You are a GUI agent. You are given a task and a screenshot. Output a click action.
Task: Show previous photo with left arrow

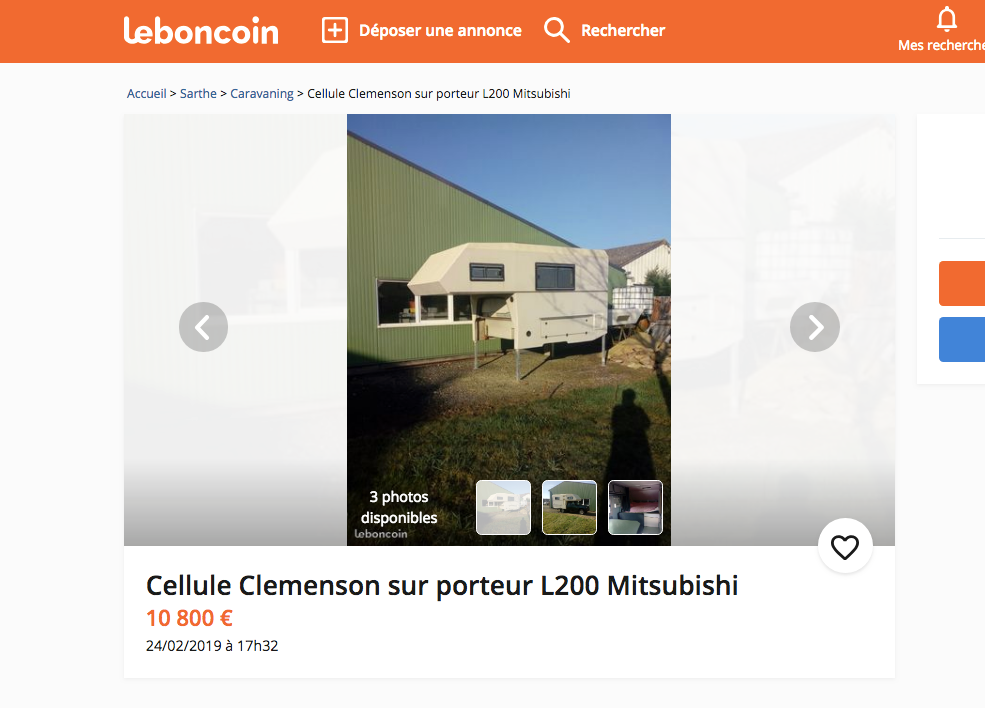(204, 327)
